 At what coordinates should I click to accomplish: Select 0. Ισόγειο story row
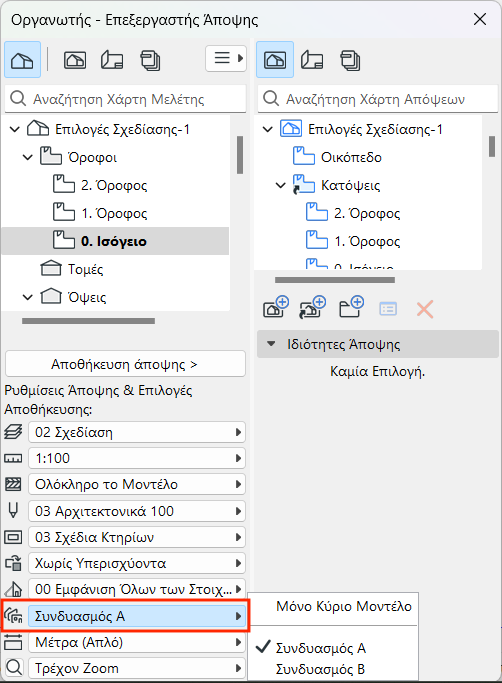click(115, 241)
